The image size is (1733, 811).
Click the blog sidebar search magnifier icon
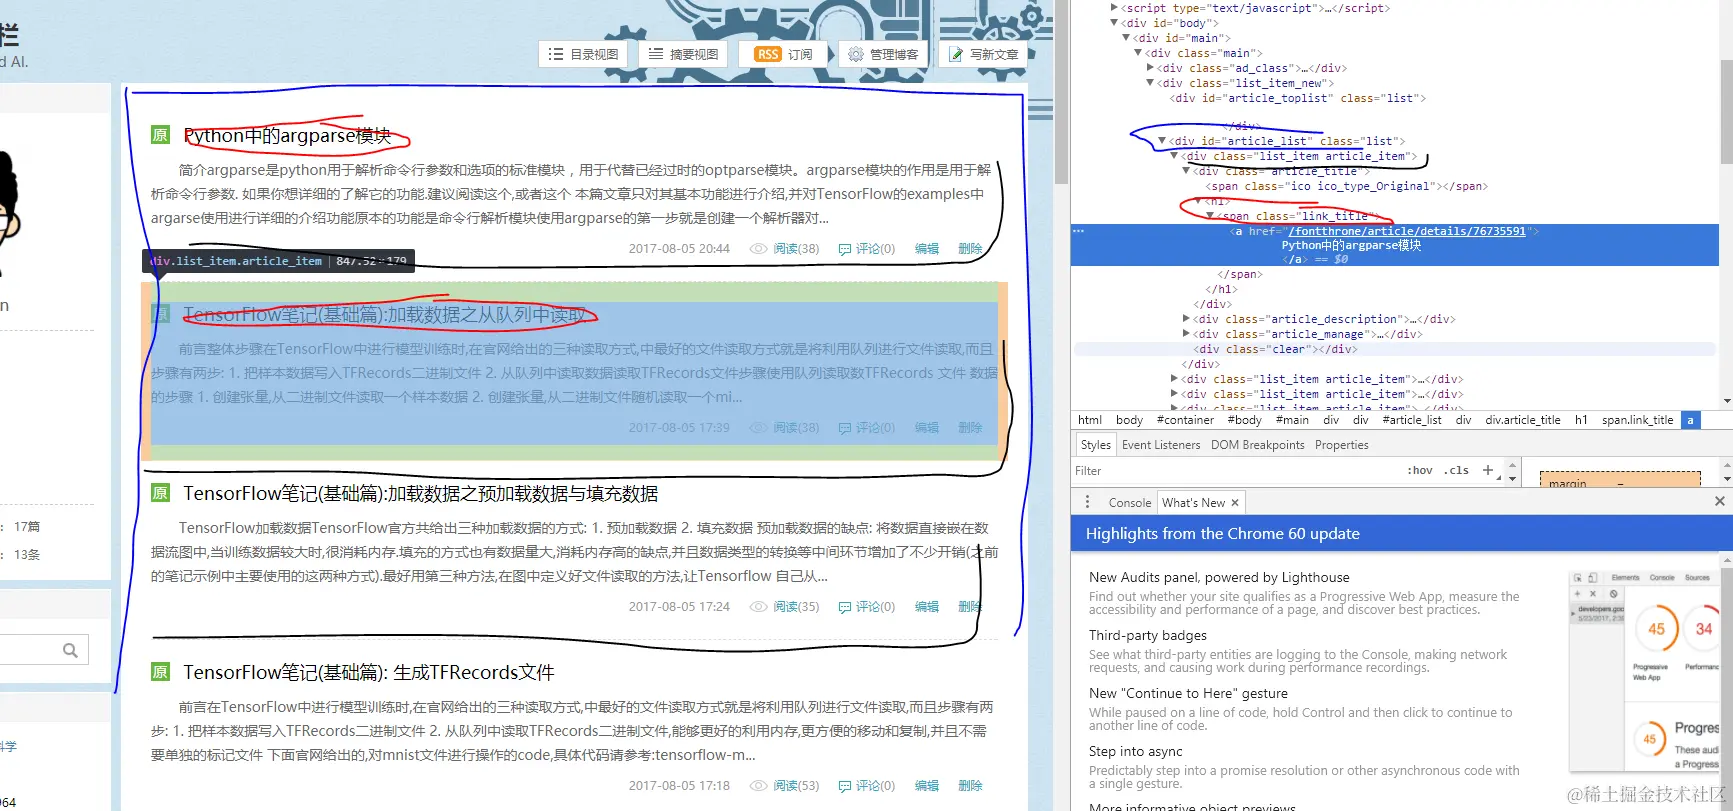(x=70, y=650)
